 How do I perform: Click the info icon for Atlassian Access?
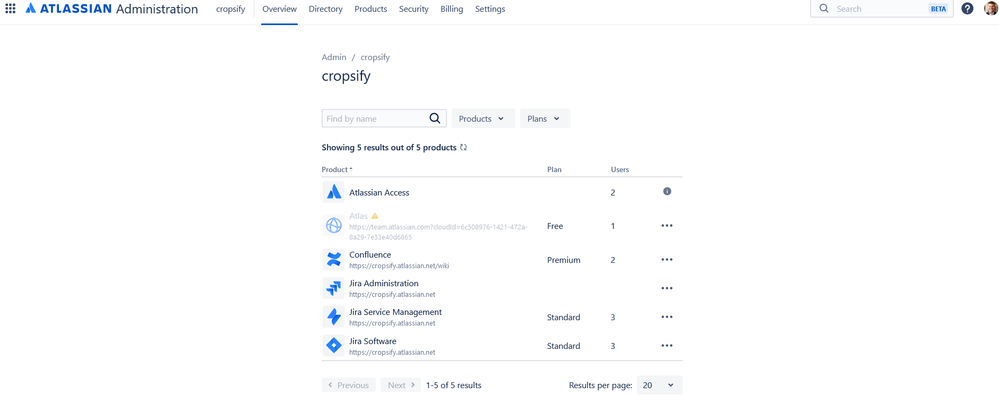coord(667,191)
